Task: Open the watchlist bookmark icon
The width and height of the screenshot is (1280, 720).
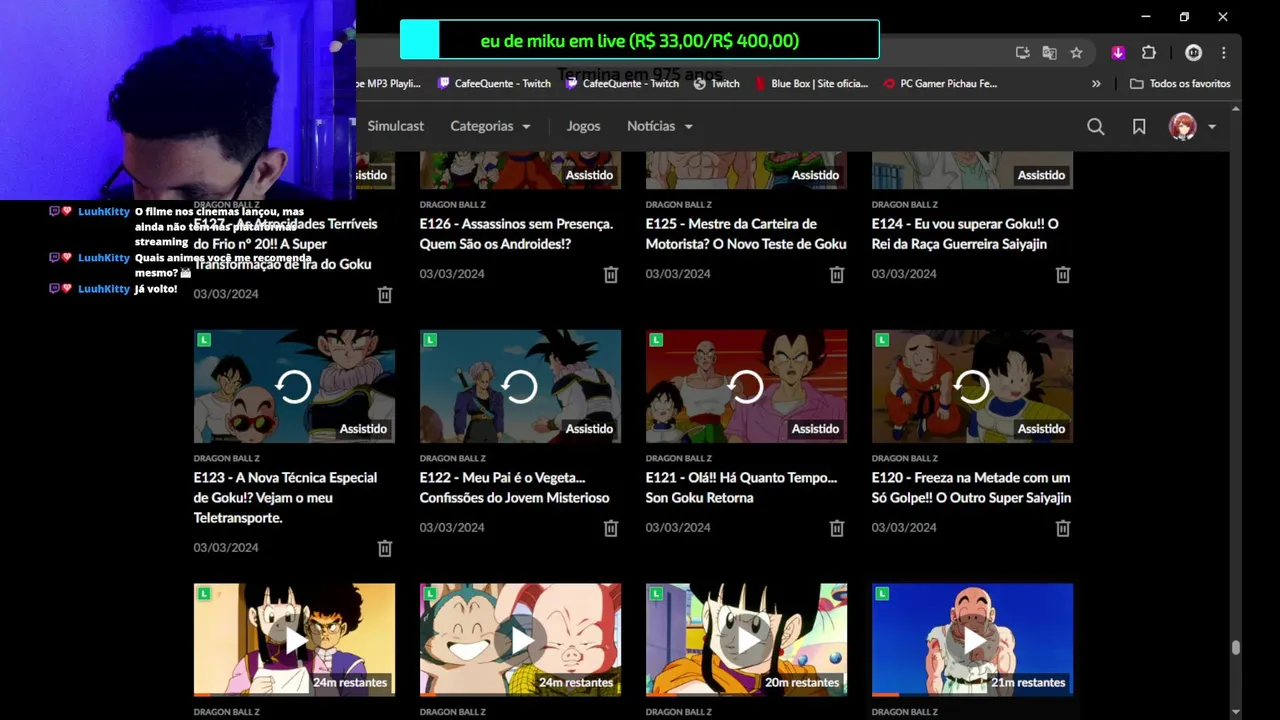Action: click(x=1139, y=126)
